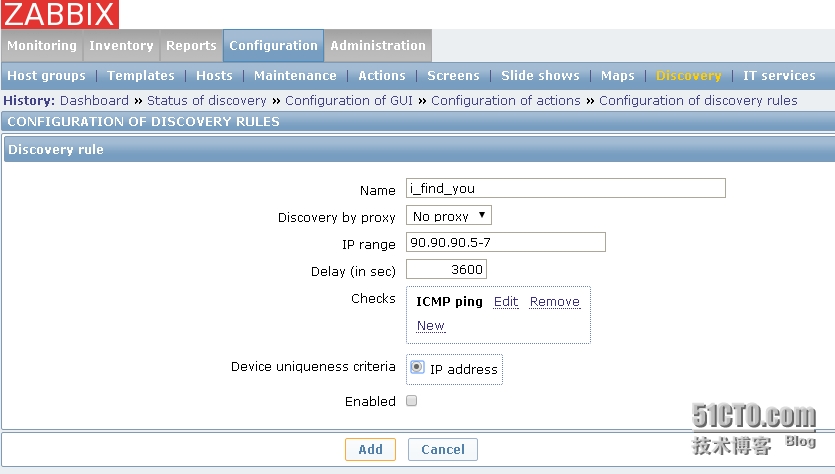Image resolution: width=835 pixels, height=474 pixels.
Task: Remove the ICMP ping check
Action: [554, 302]
